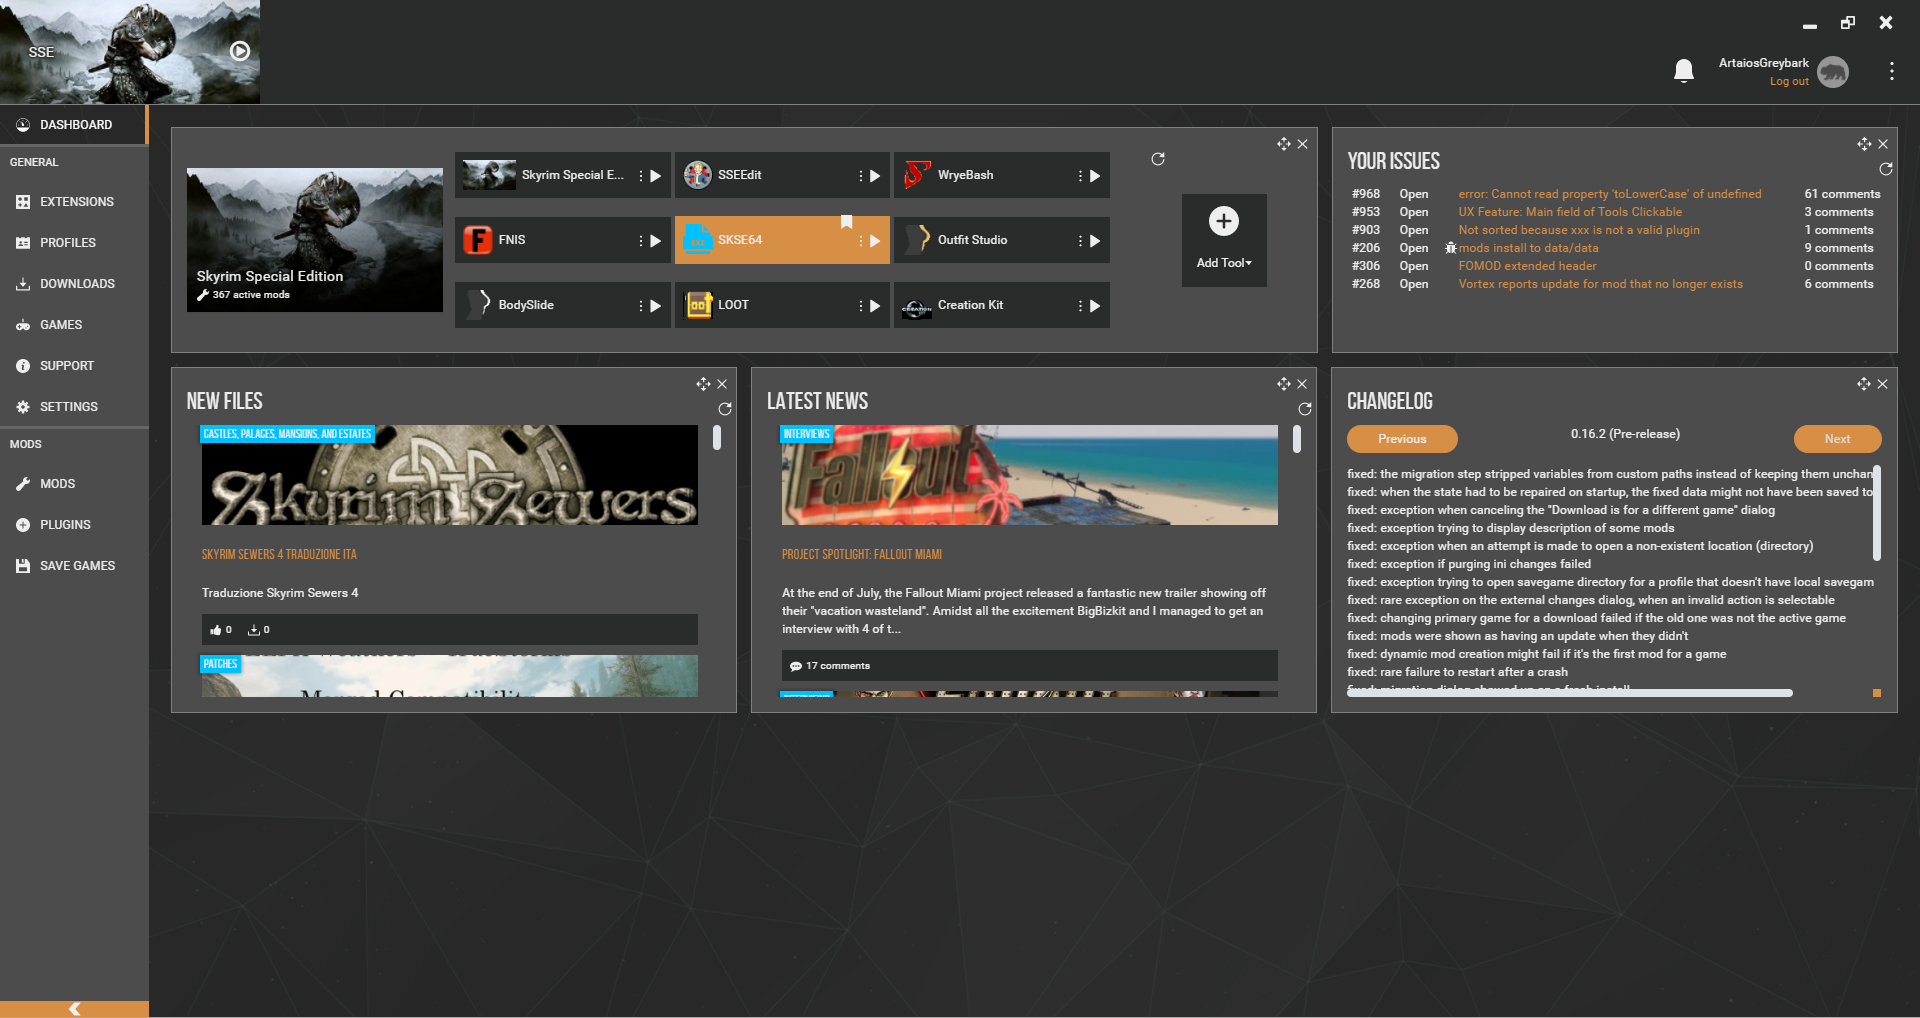Select Dashboard in the sidebar
Image resolution: width=1920 pixels, height=1018 pixels.
[x=75, y=124]
